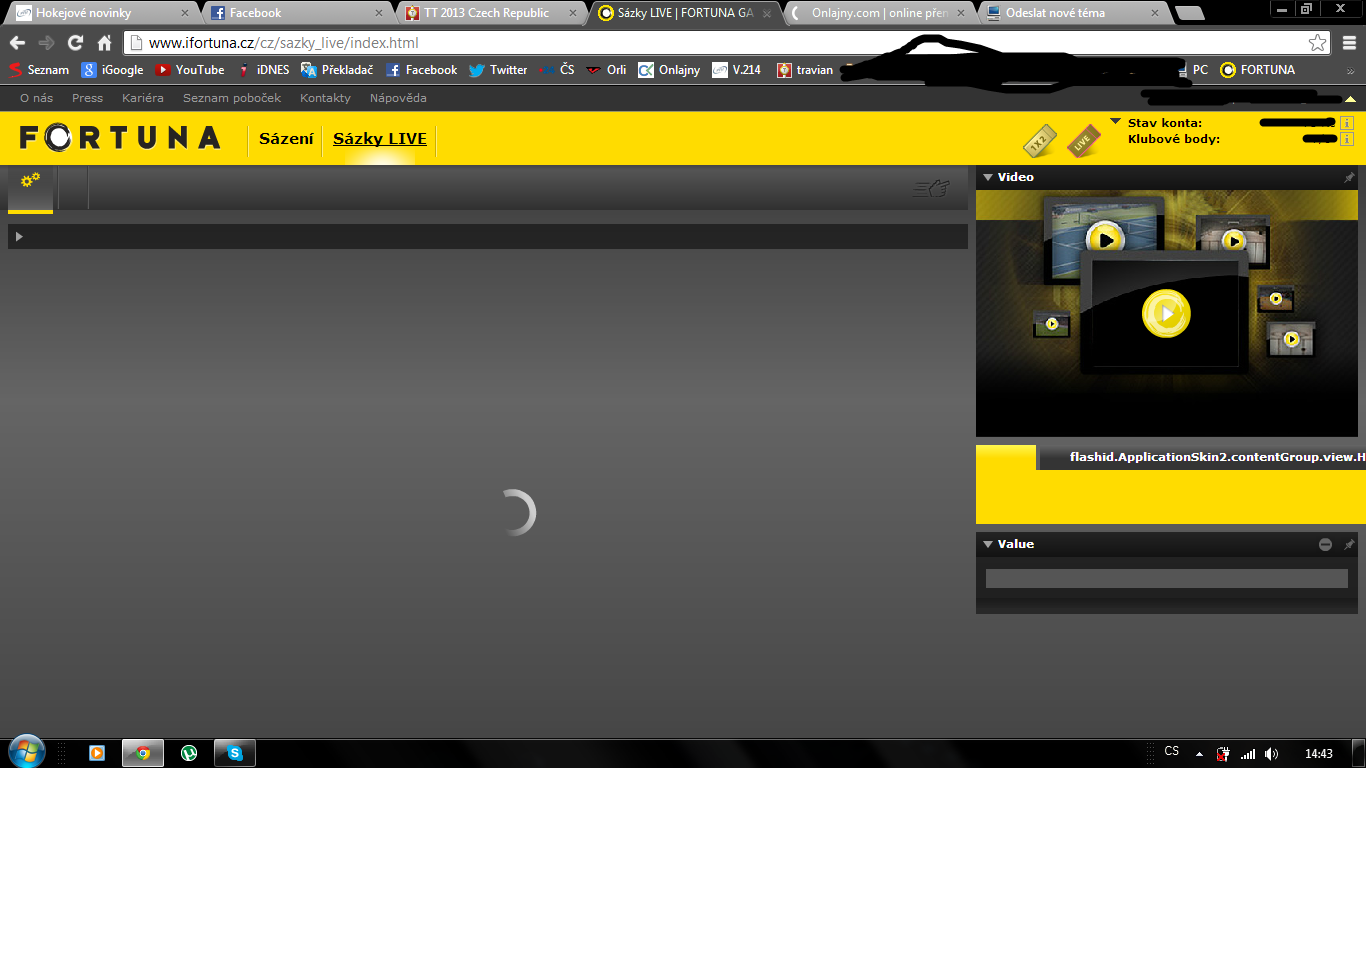This screenshot has height=960, width=1366.
Task: Open the 1X2 betting ticket icon
Action: pyautogui.click(x=1040, y=141)
